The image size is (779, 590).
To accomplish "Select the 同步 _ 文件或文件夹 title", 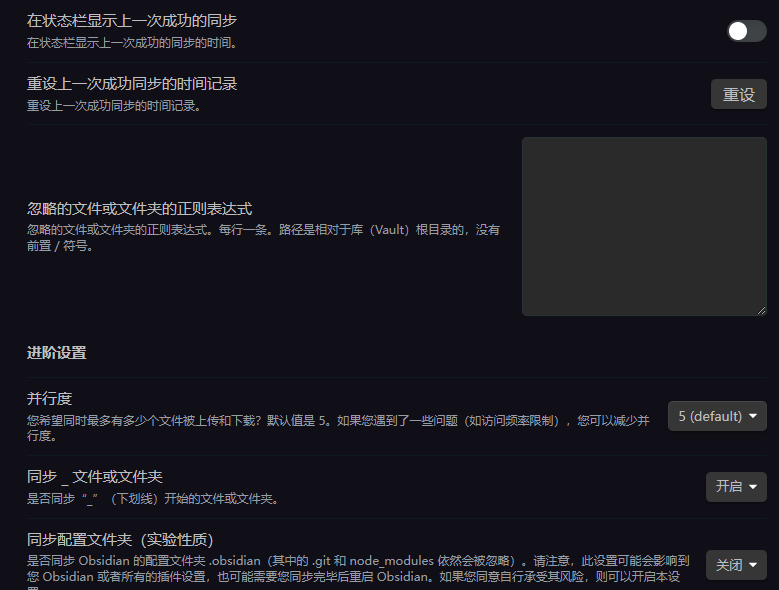I will [x=95, y=477].
